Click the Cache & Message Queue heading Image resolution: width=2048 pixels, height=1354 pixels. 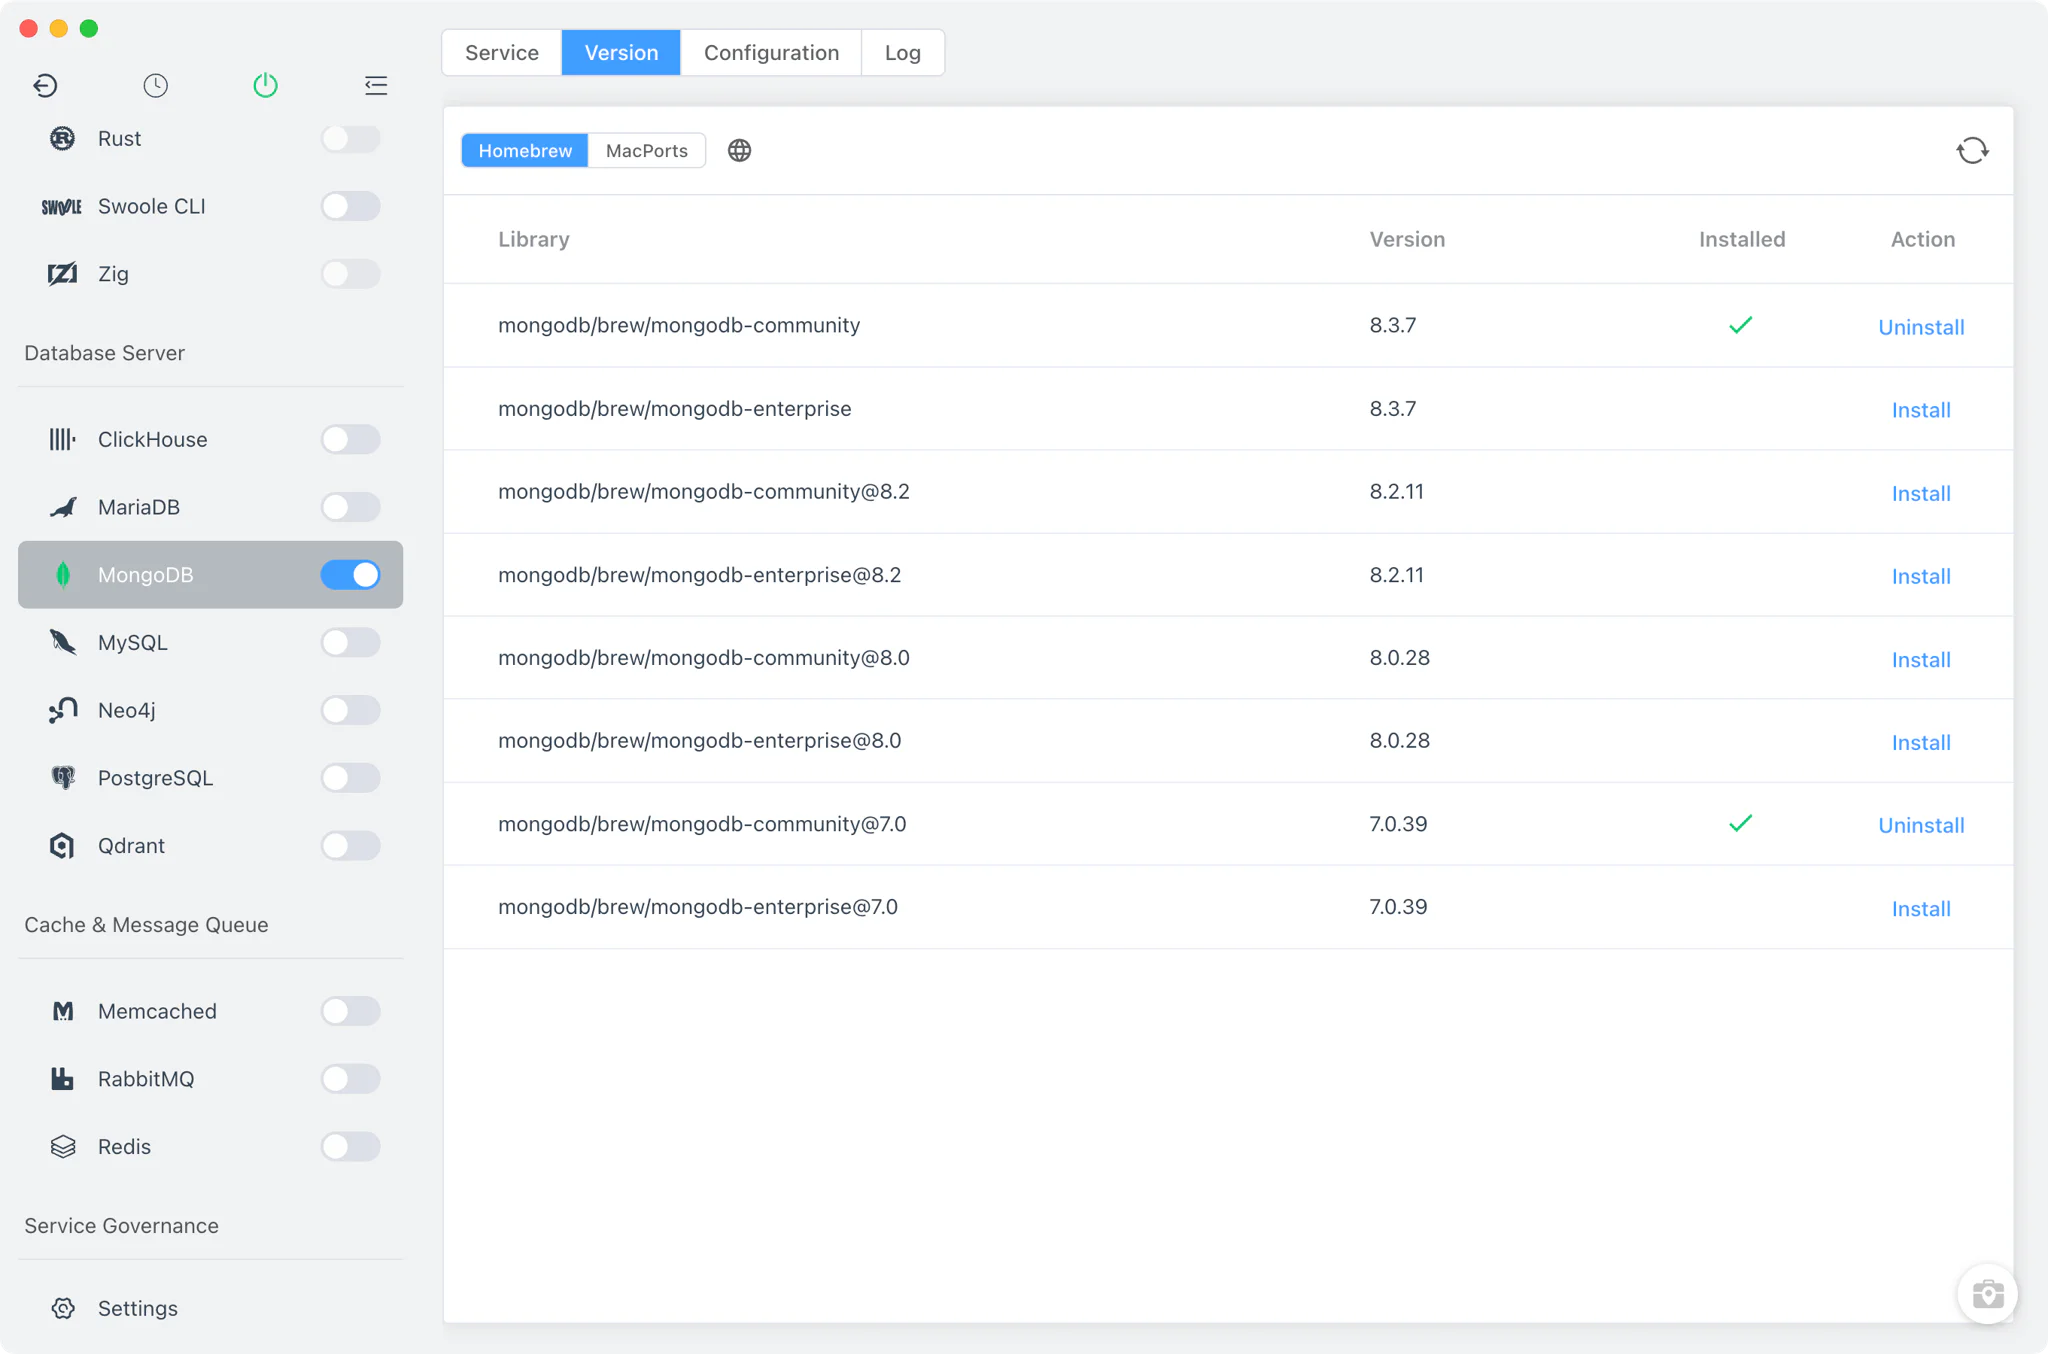(x=146, y=925)
